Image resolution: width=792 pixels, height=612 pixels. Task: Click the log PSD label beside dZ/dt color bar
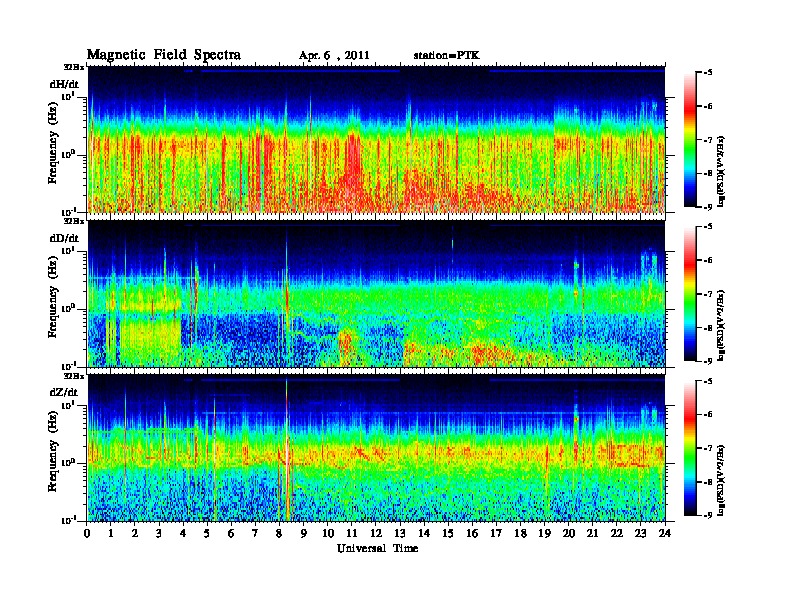(x=721, y=480)
